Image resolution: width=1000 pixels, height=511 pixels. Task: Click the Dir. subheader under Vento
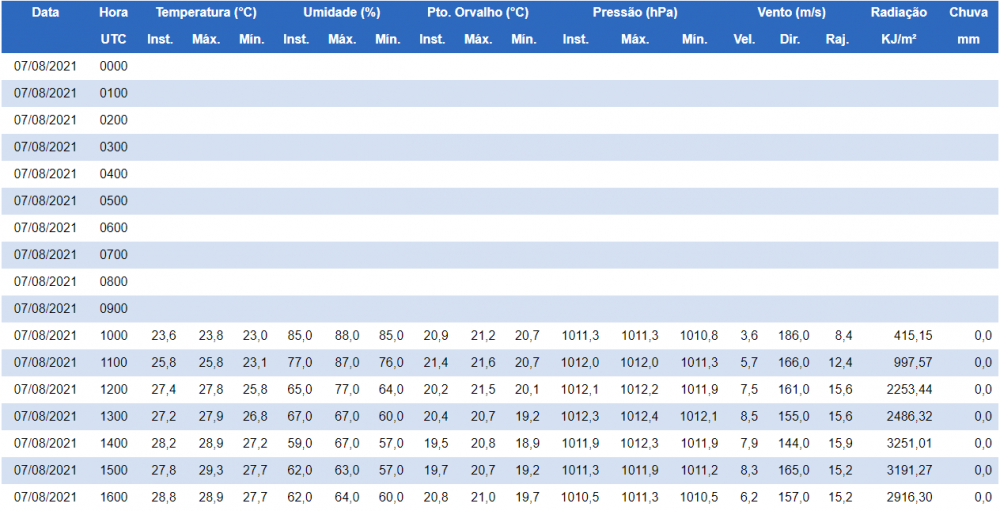point(790,40)
